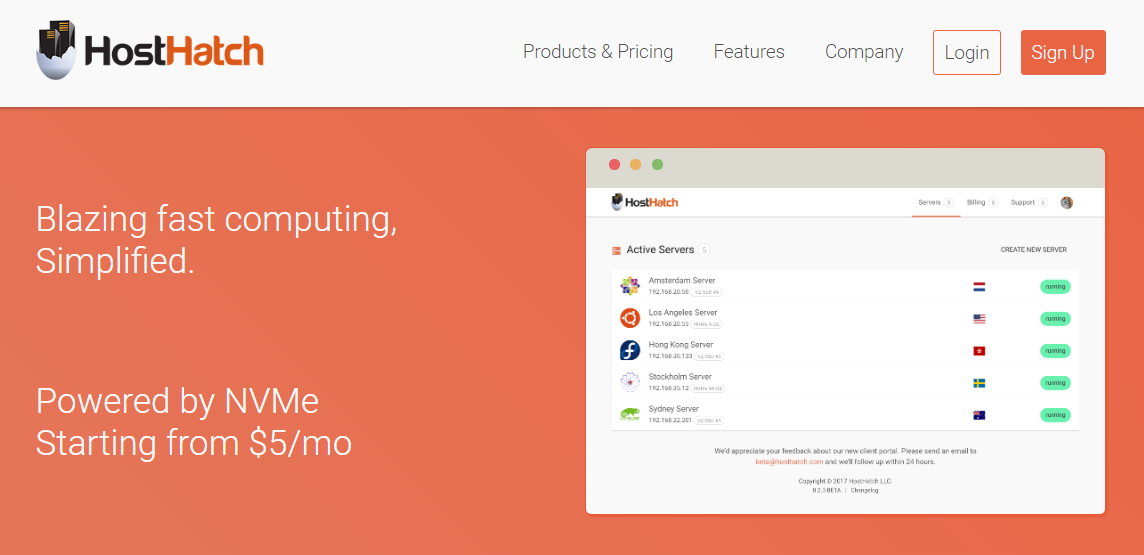Image resolution: width=1144 pixels, height=555 pixels.
Task: Click the Create New Server link
Action: pos(1033,250)
